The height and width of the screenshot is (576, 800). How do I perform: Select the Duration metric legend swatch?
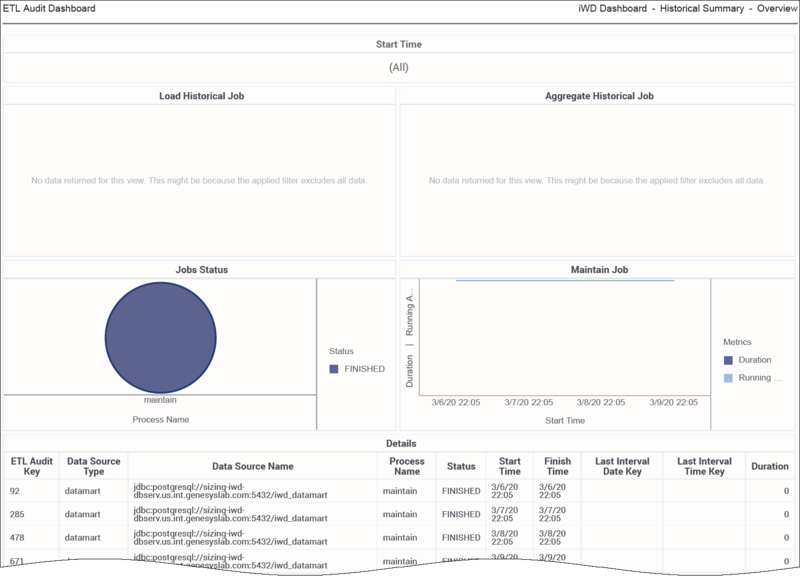729,360
